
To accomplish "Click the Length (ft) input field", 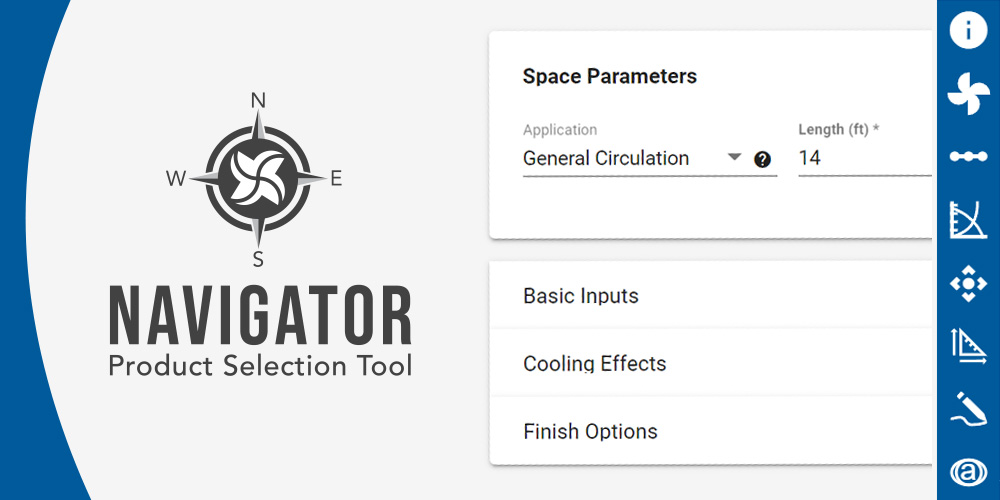I will pos(860,158).
